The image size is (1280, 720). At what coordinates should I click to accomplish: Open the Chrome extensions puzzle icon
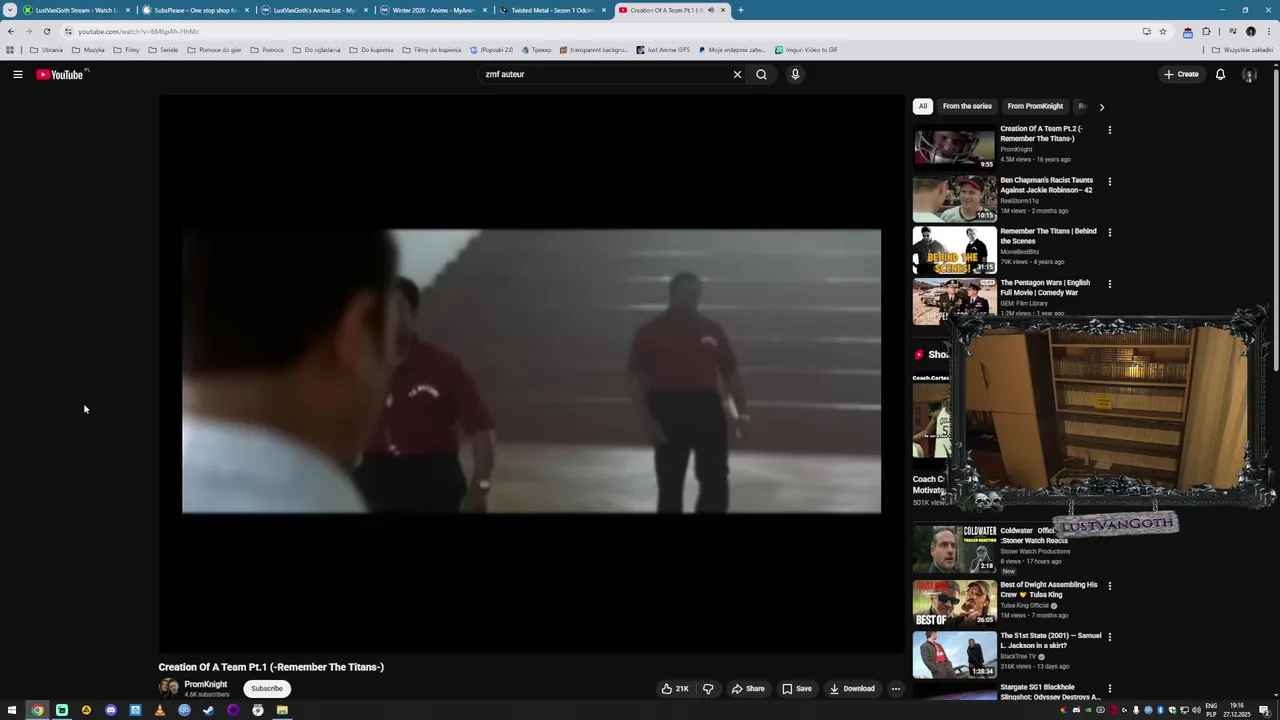(x=1206, y=31)
